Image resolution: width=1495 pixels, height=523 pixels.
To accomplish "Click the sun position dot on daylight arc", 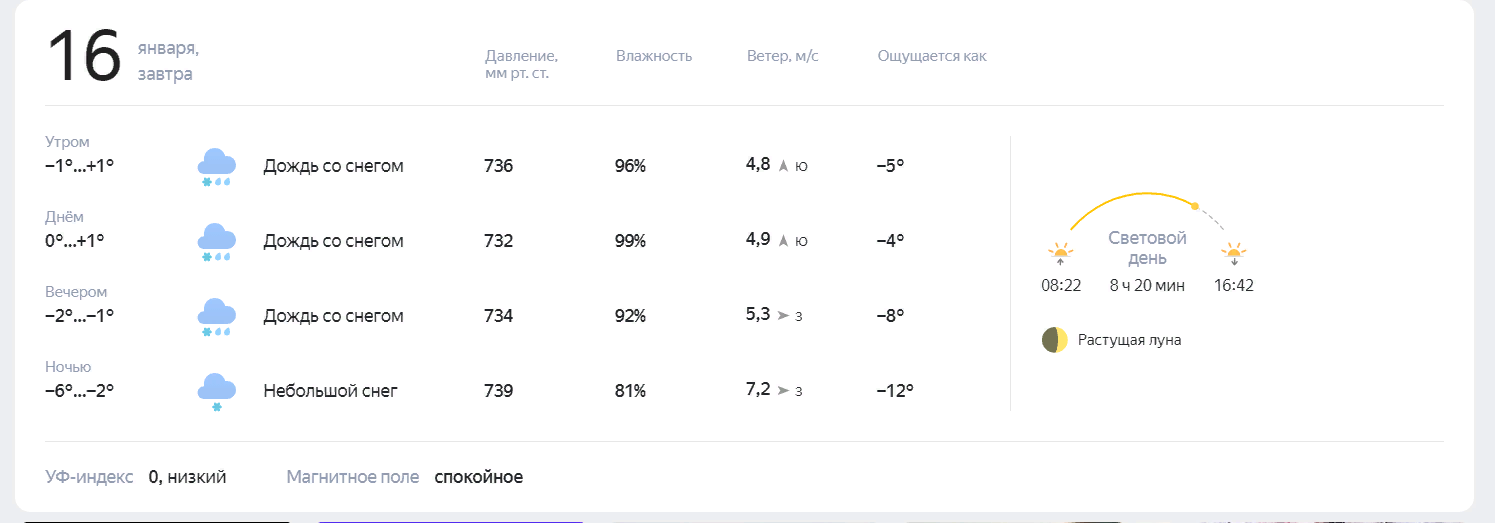I will coord(1194,206).
